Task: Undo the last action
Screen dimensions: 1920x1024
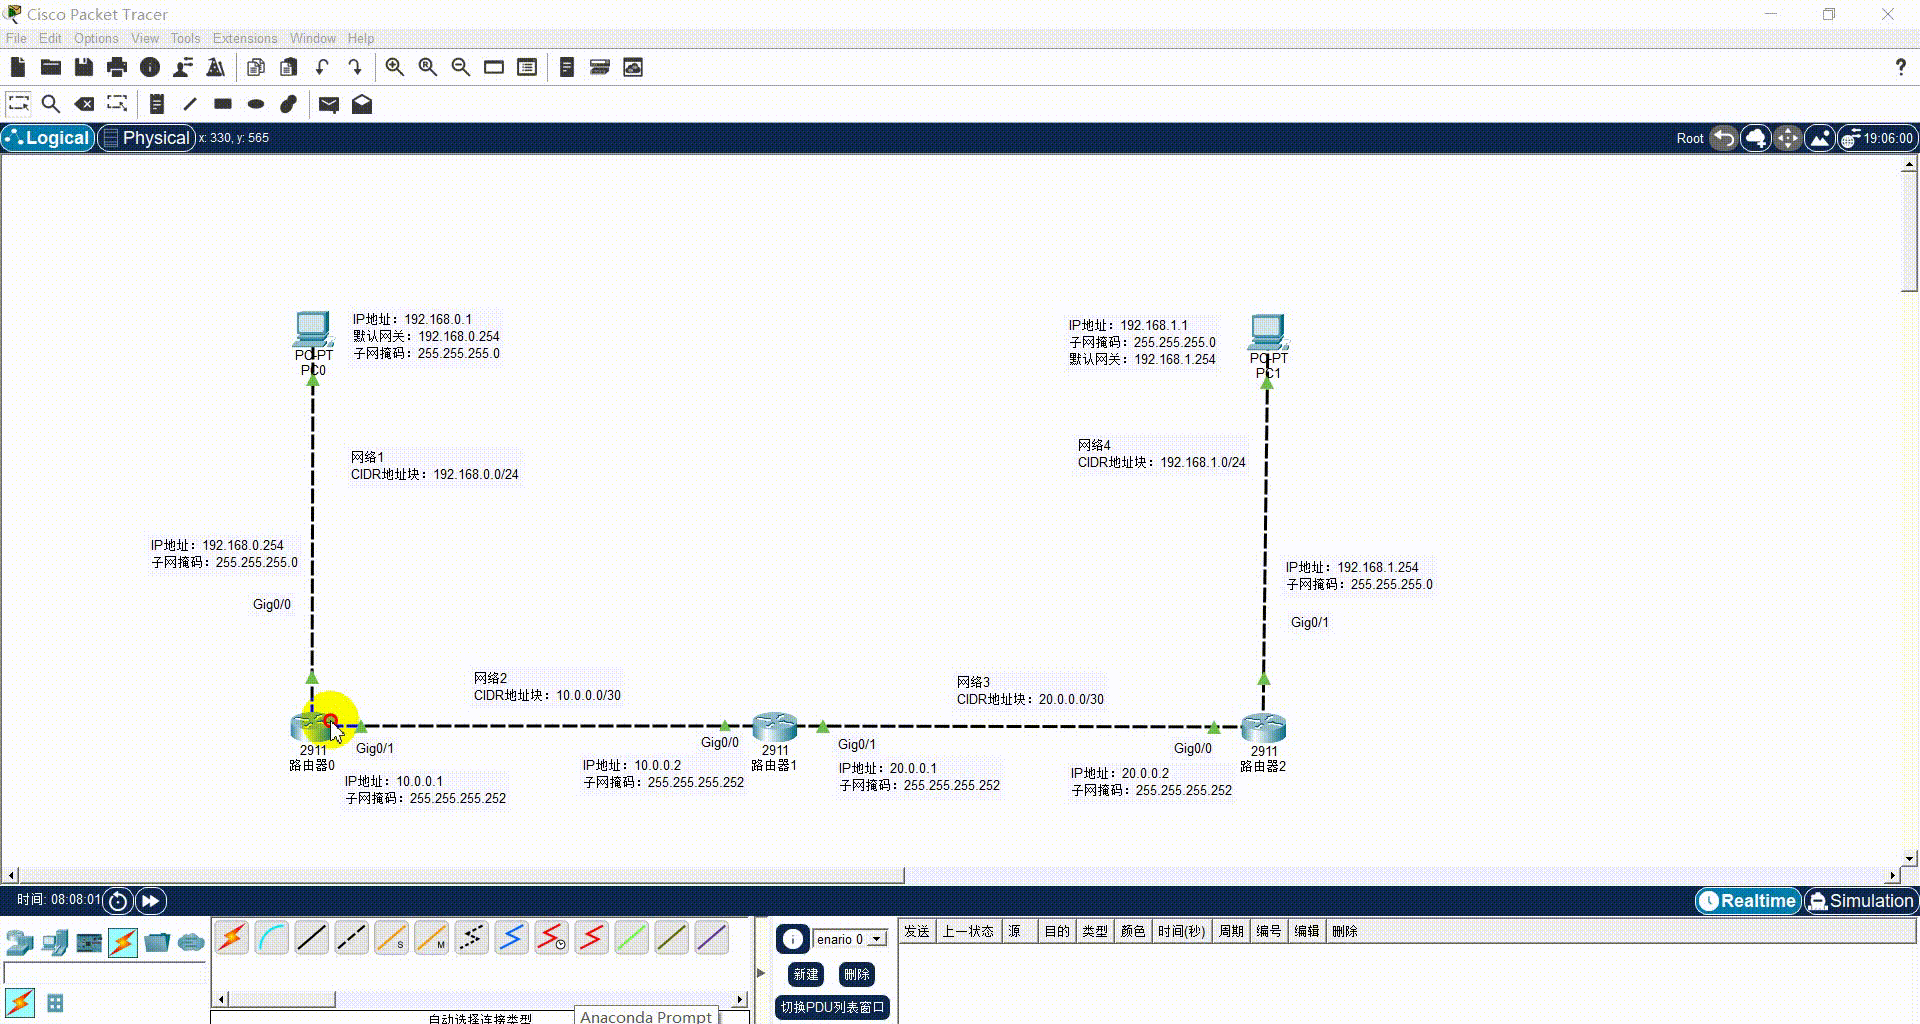Action: point(322,67)
